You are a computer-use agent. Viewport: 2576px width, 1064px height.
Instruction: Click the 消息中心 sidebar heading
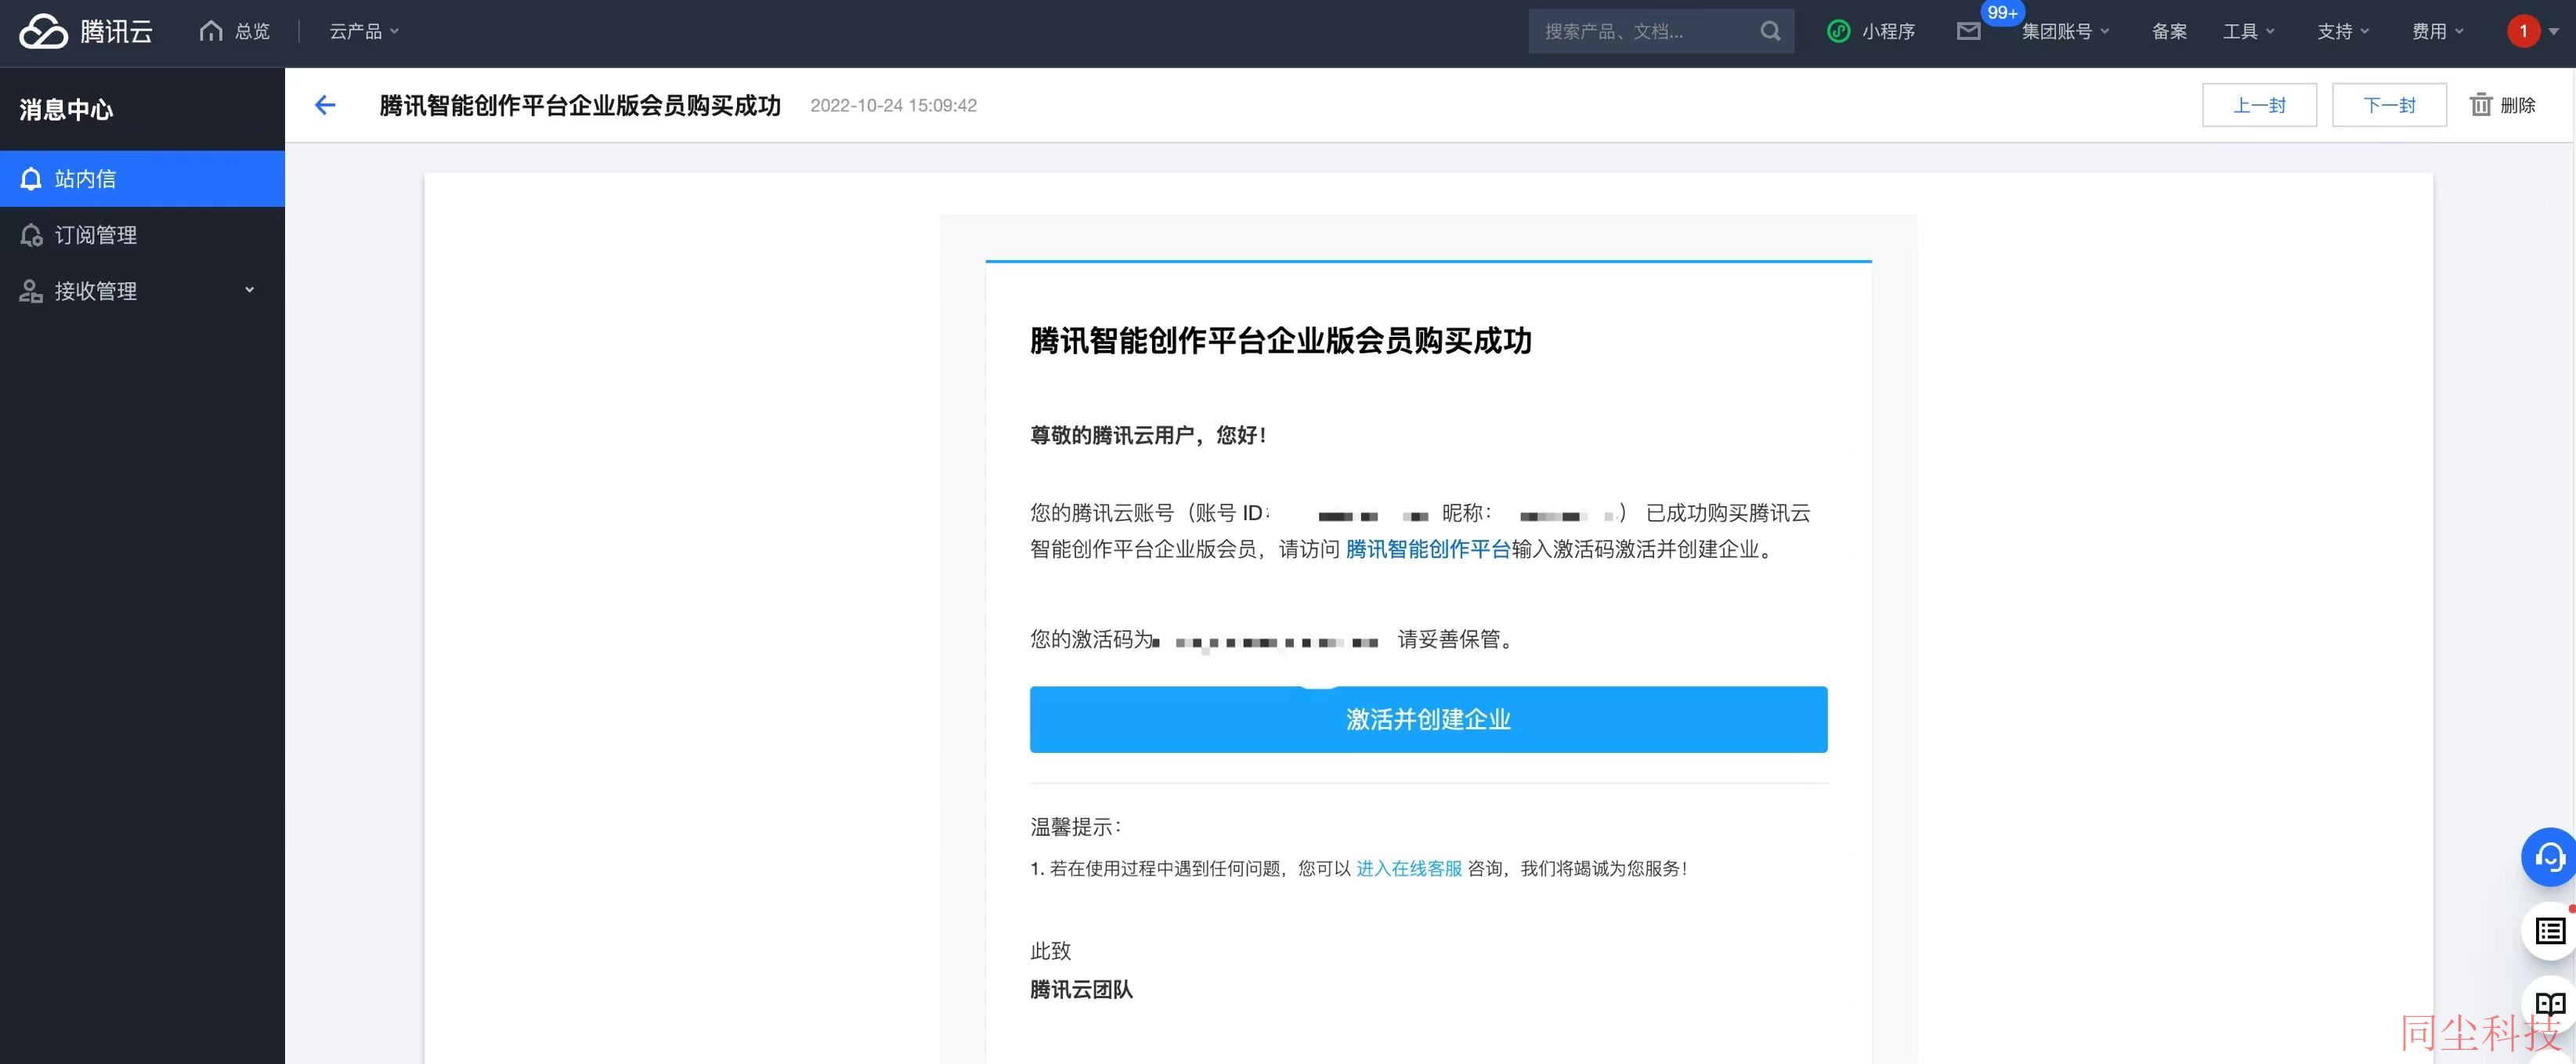[66, 109]
